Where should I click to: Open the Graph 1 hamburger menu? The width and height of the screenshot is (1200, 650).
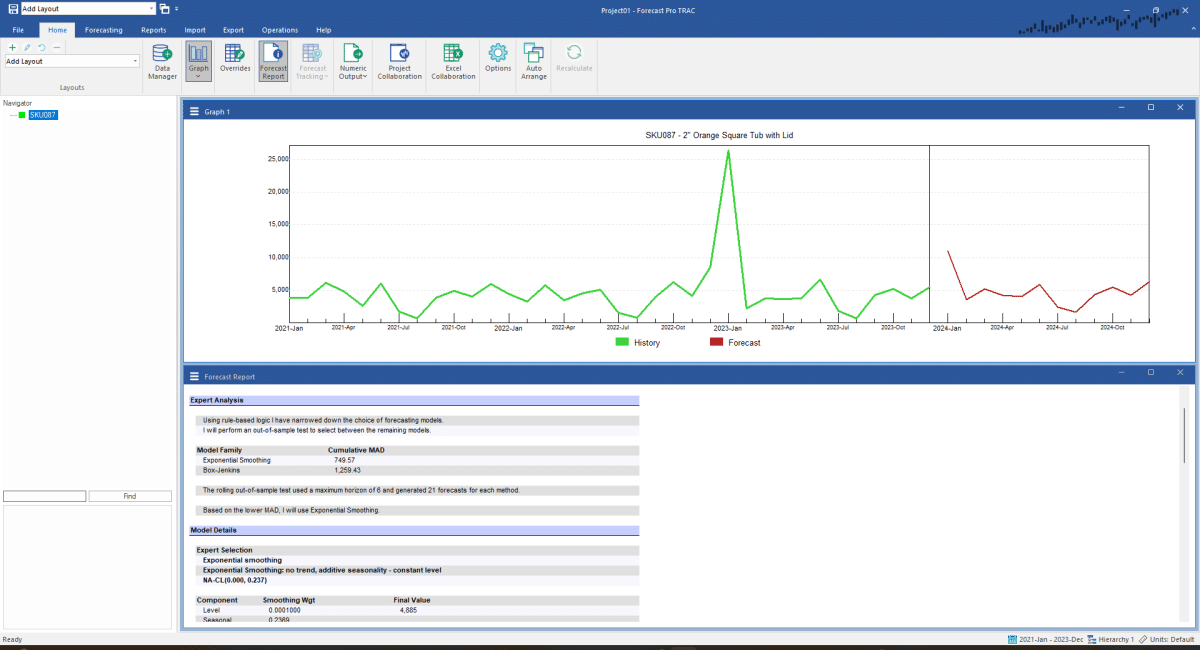pos(194,111)
